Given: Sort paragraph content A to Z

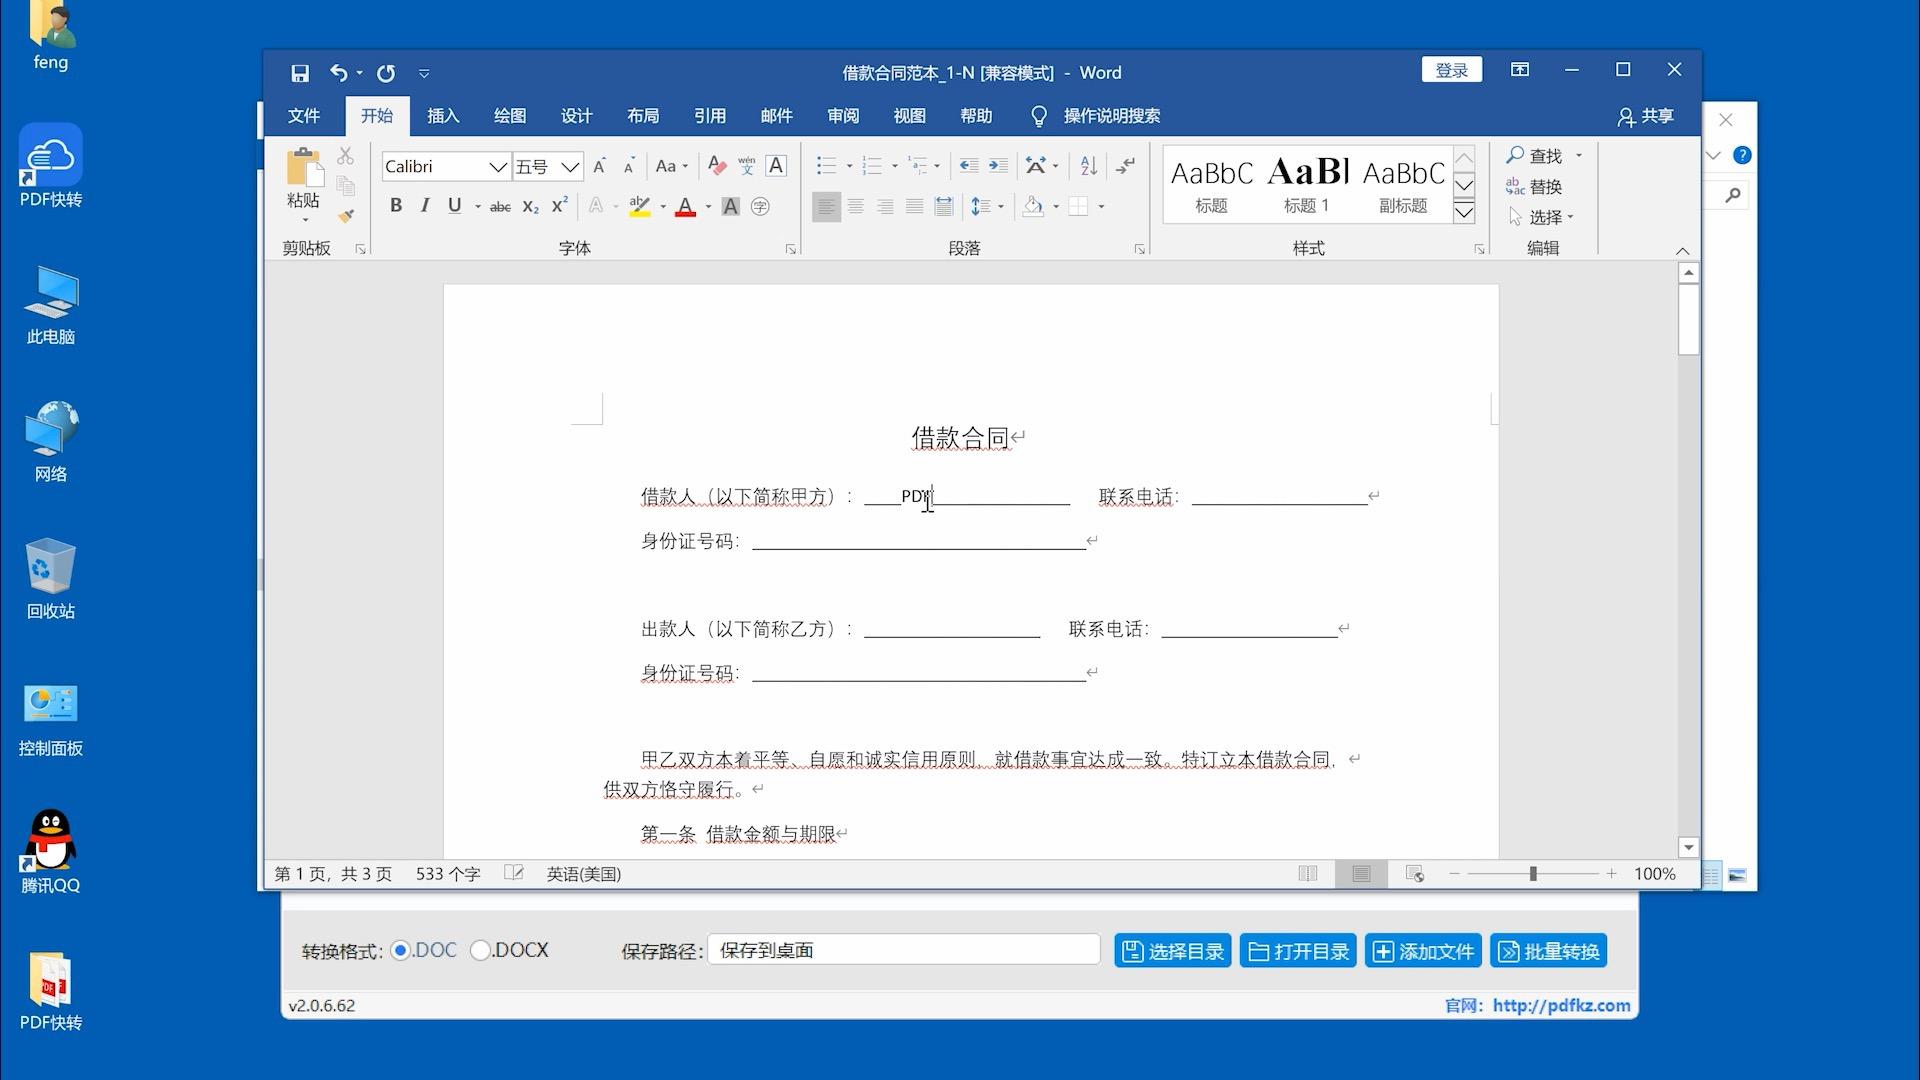Looking at the screenshot, I should click(x=1089, y=166).
